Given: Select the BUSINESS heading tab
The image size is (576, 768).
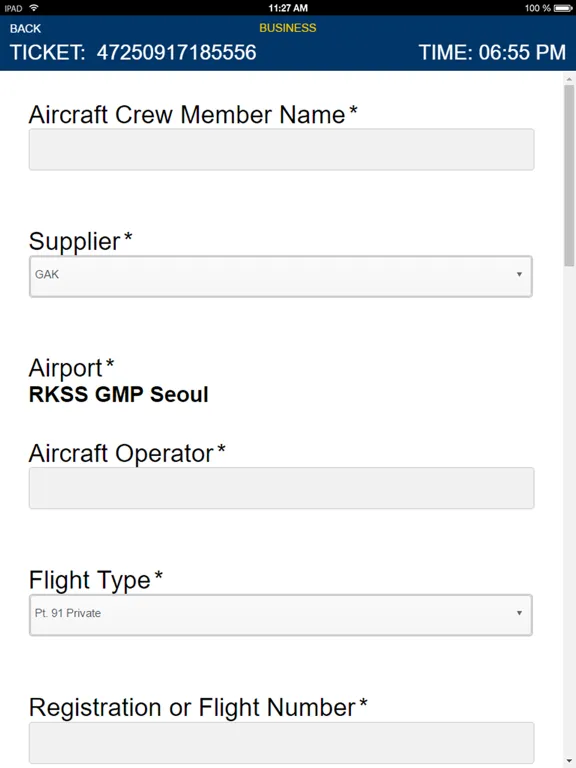Looking at the screenshot, I should tap(288, 28).
